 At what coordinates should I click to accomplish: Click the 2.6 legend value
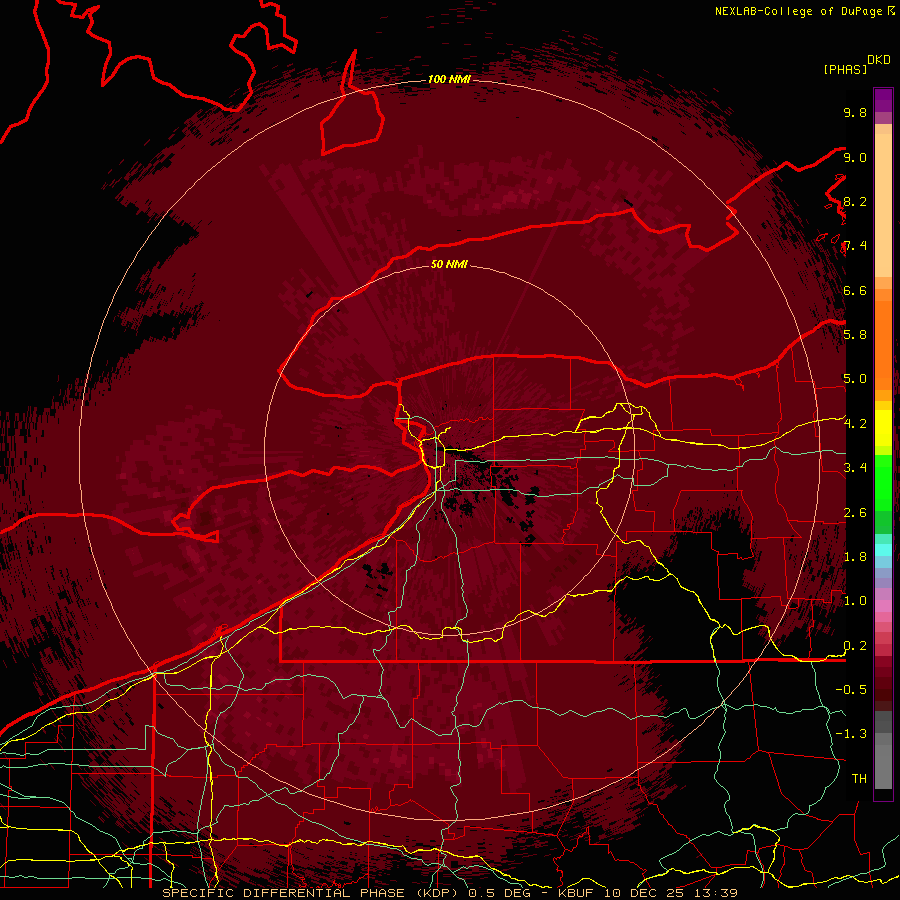click(x=855, y=513)
